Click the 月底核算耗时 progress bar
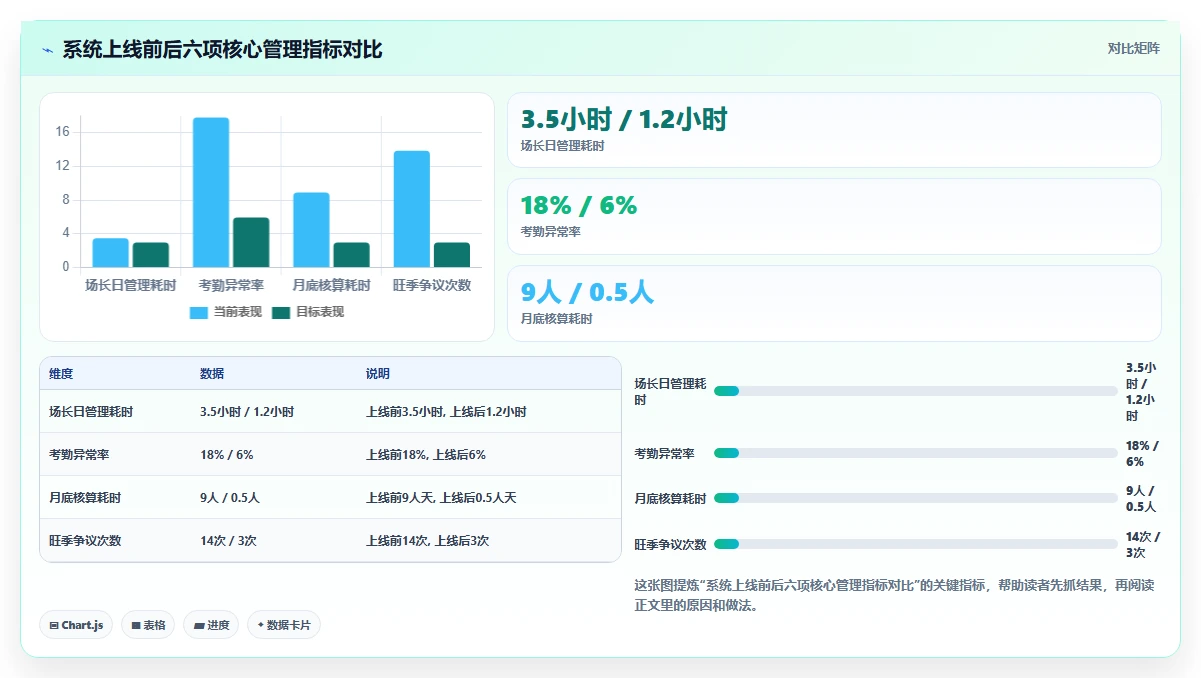The height and width of the screenshot is (678, 1201). [915, 498]
